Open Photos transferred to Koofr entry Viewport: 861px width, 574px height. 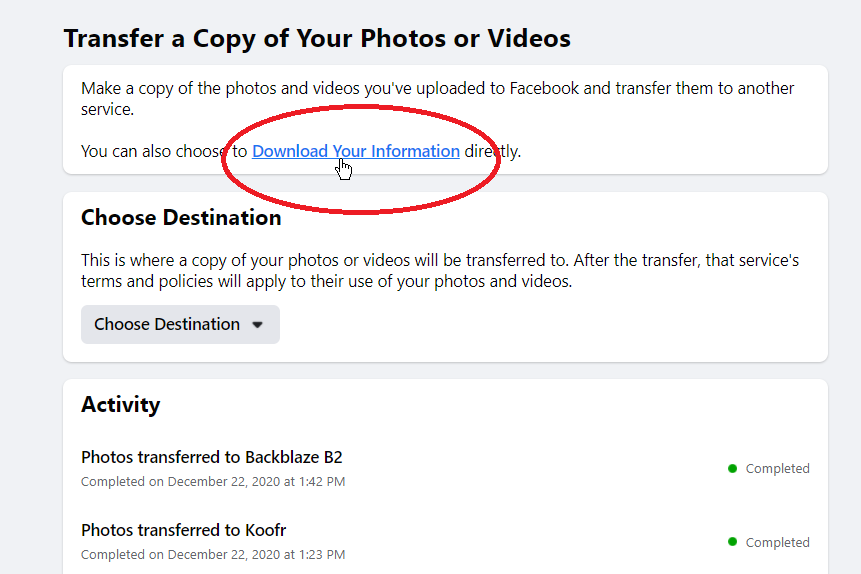pyautogui.click(x=183, y=530)
